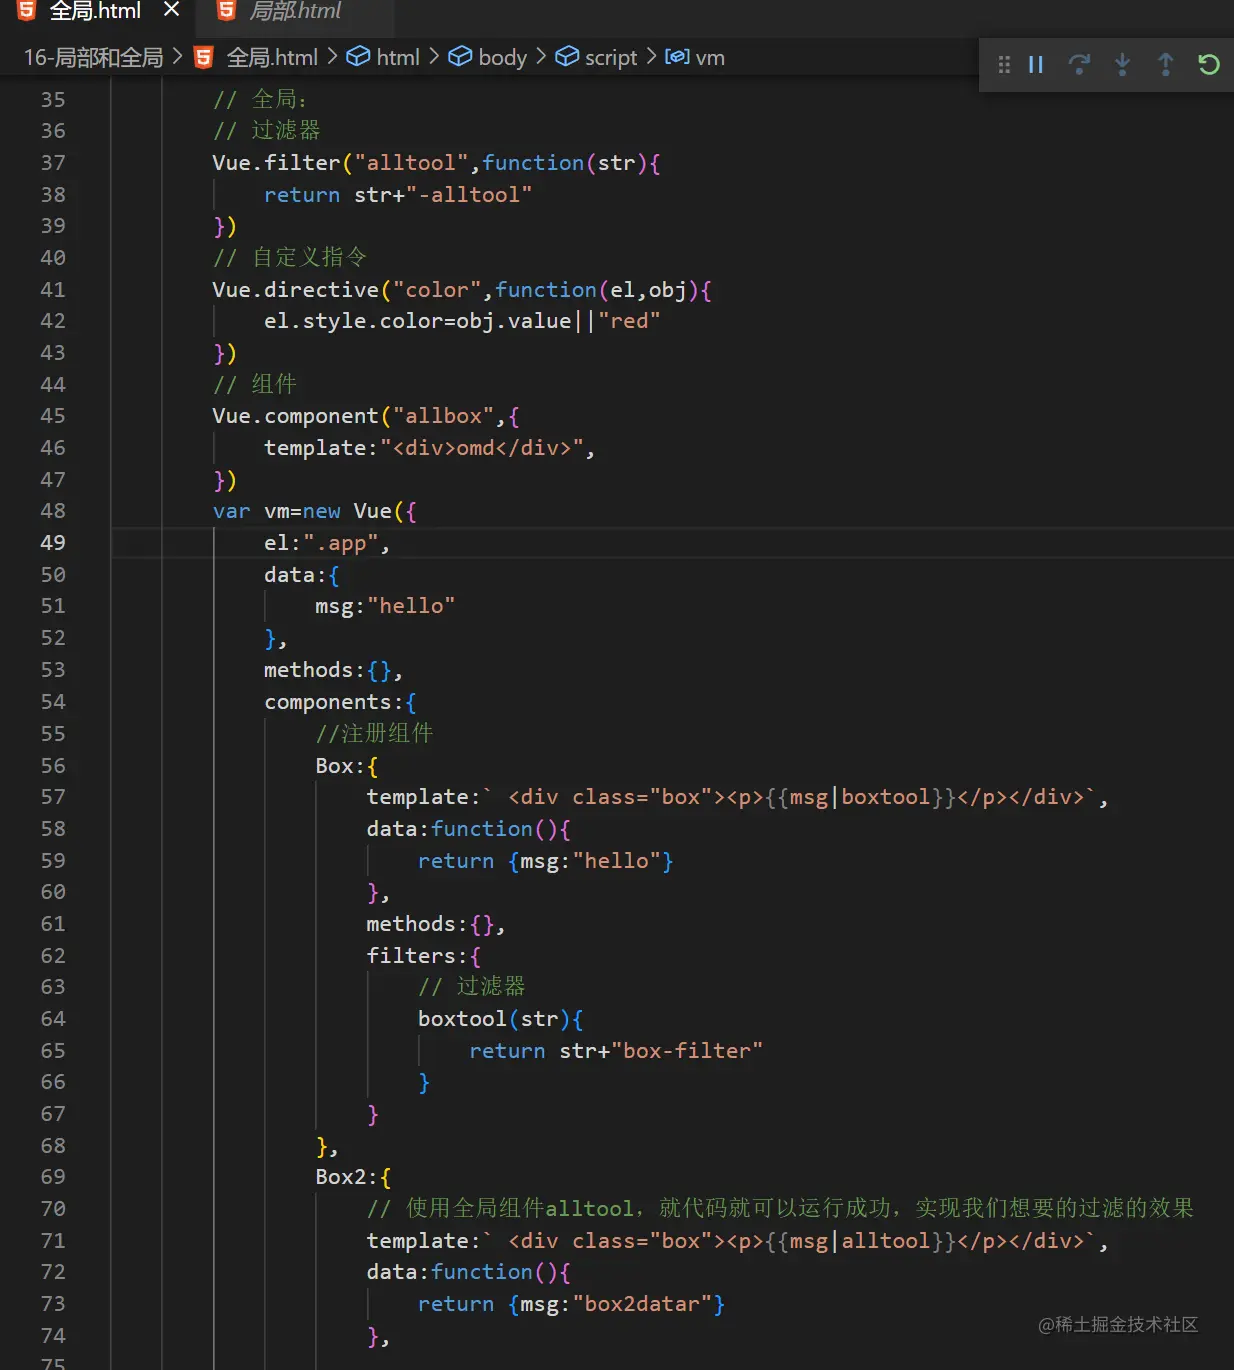Click the debug Step Out icon

click(1165, 65)
